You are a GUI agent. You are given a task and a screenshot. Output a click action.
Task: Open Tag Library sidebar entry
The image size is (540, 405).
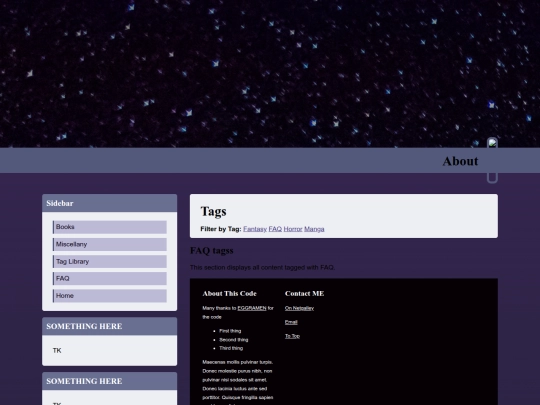coord(110,261)
